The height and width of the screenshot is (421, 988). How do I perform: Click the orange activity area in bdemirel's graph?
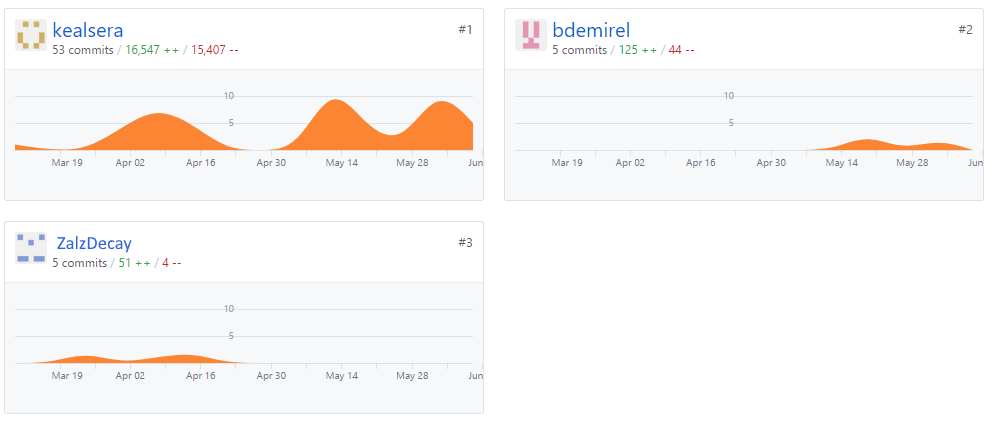pos(867,144)
